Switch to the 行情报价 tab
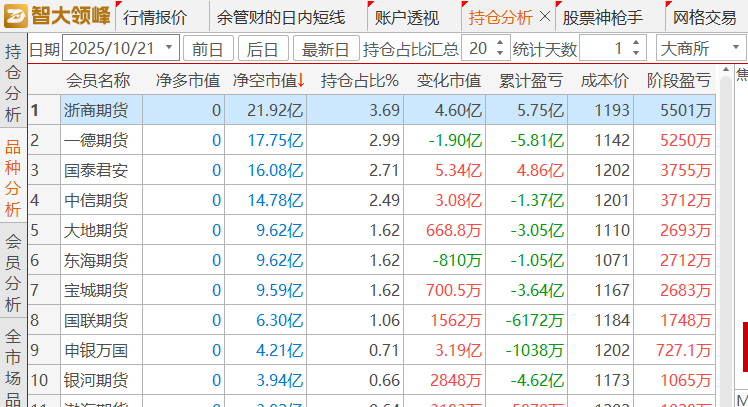Image resolution: width=748 pixels, height=407 pixels. click(156, 18)
